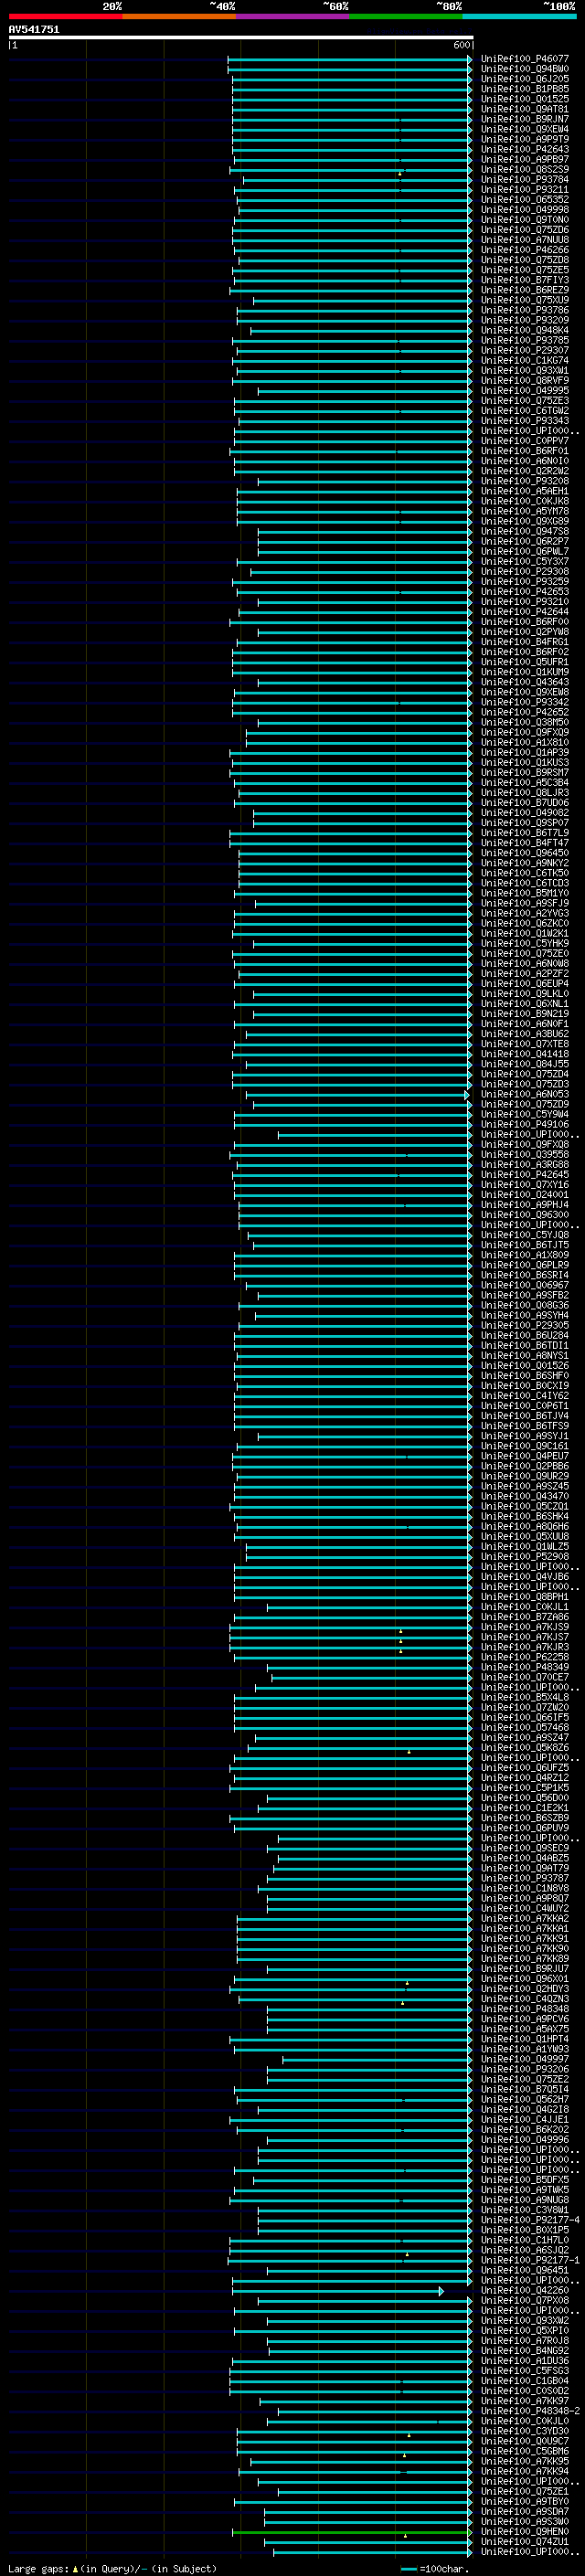Select hit label UniRef100_Q948K4
This screenshot has height=2576, width=585.
tap(525, 330)
